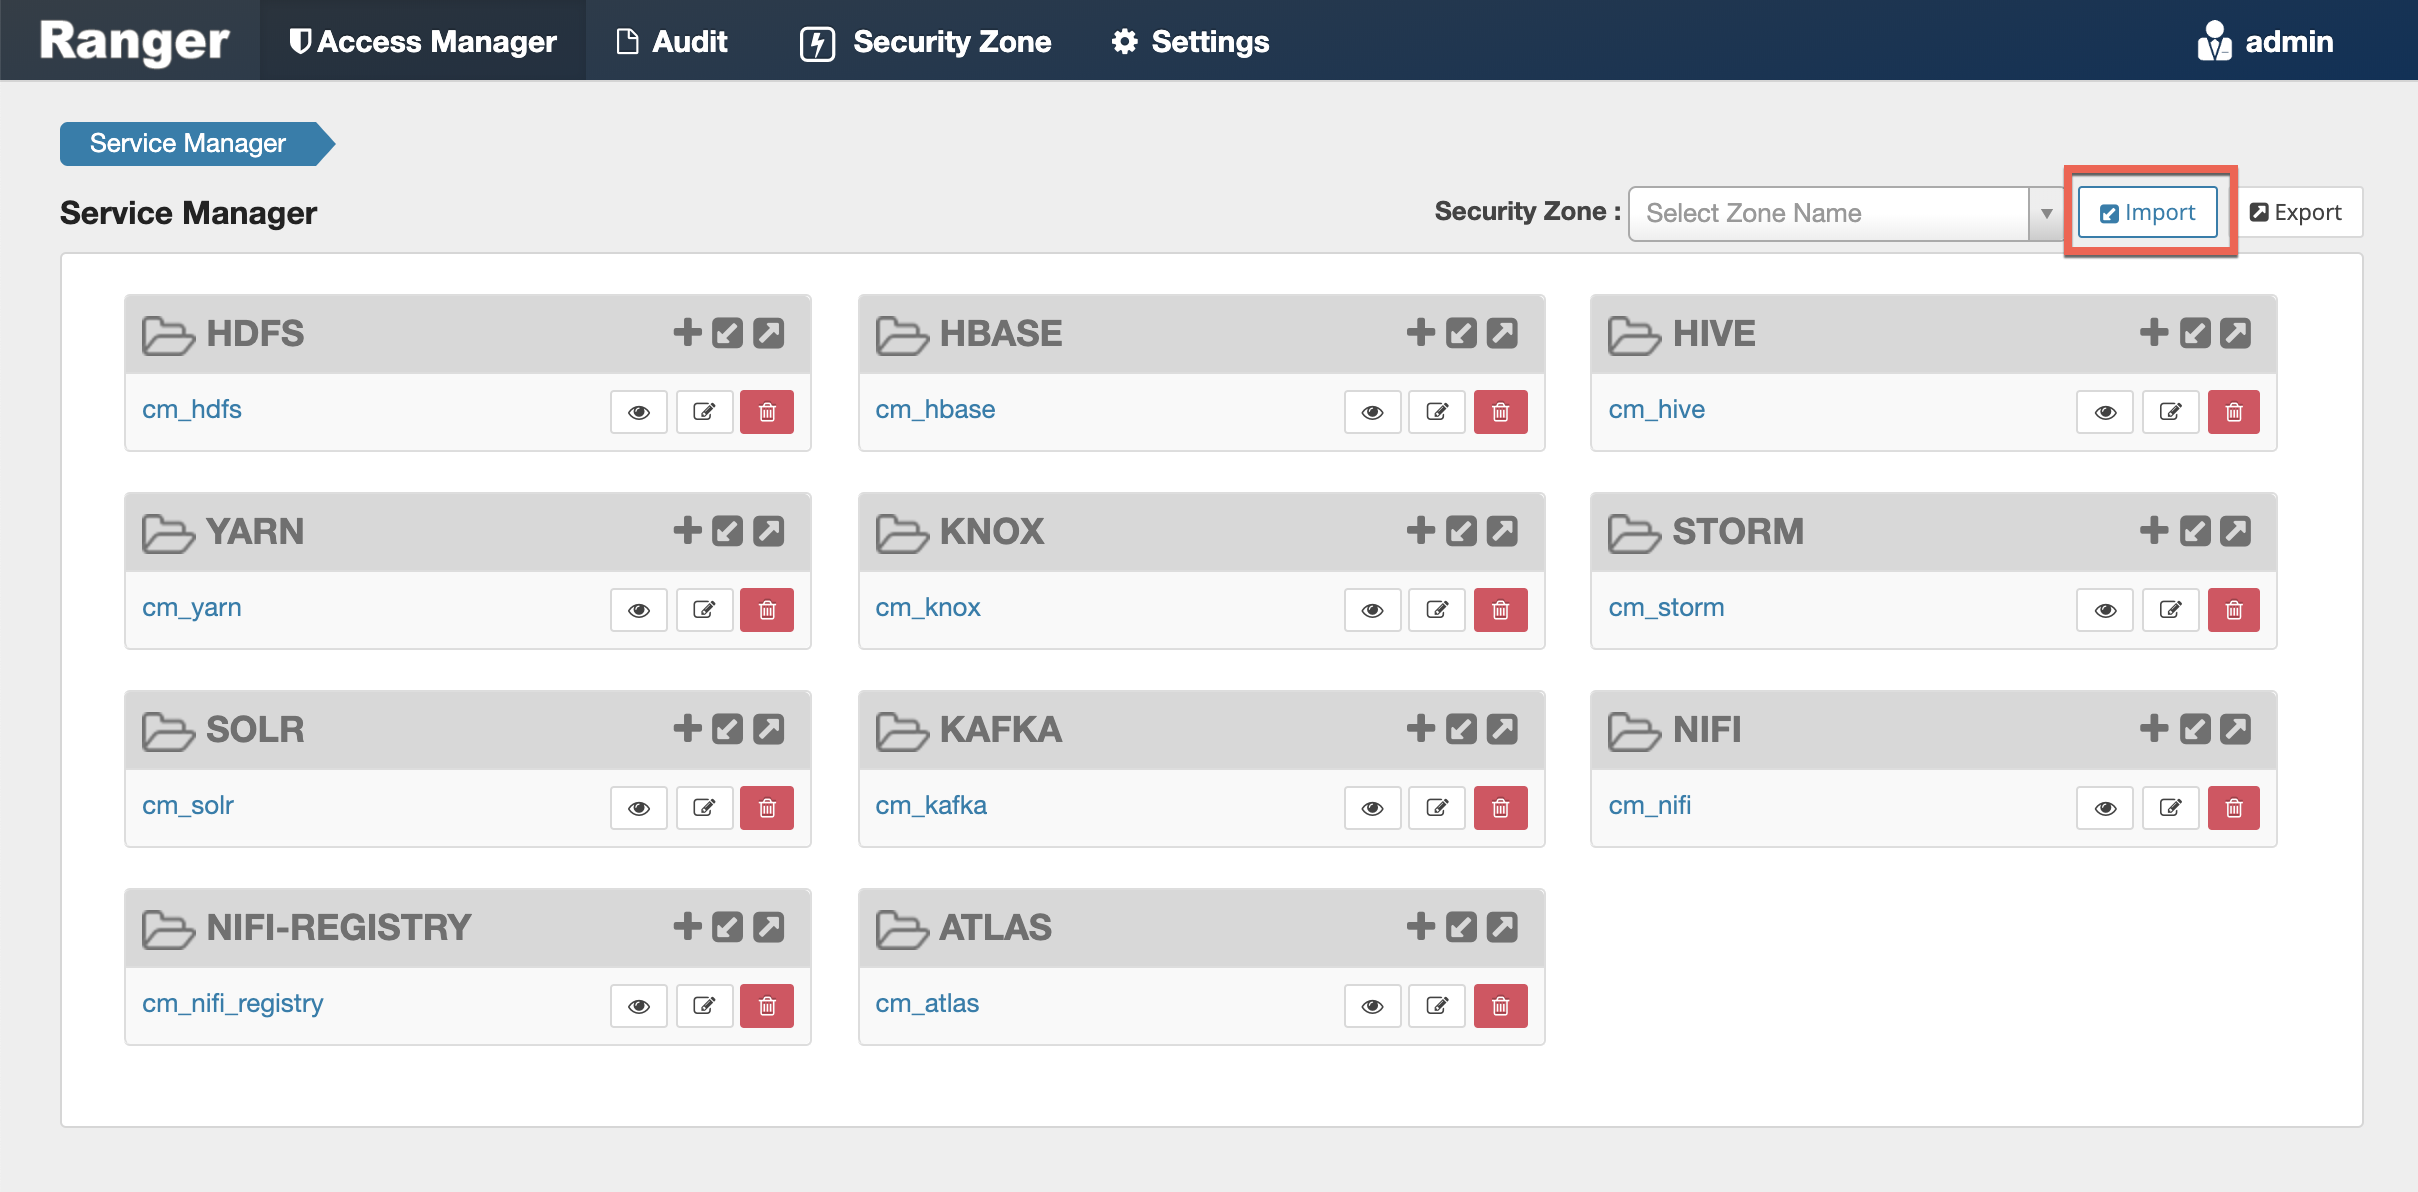
Task: Open the Settings menu
Action: coord(1190,41)
